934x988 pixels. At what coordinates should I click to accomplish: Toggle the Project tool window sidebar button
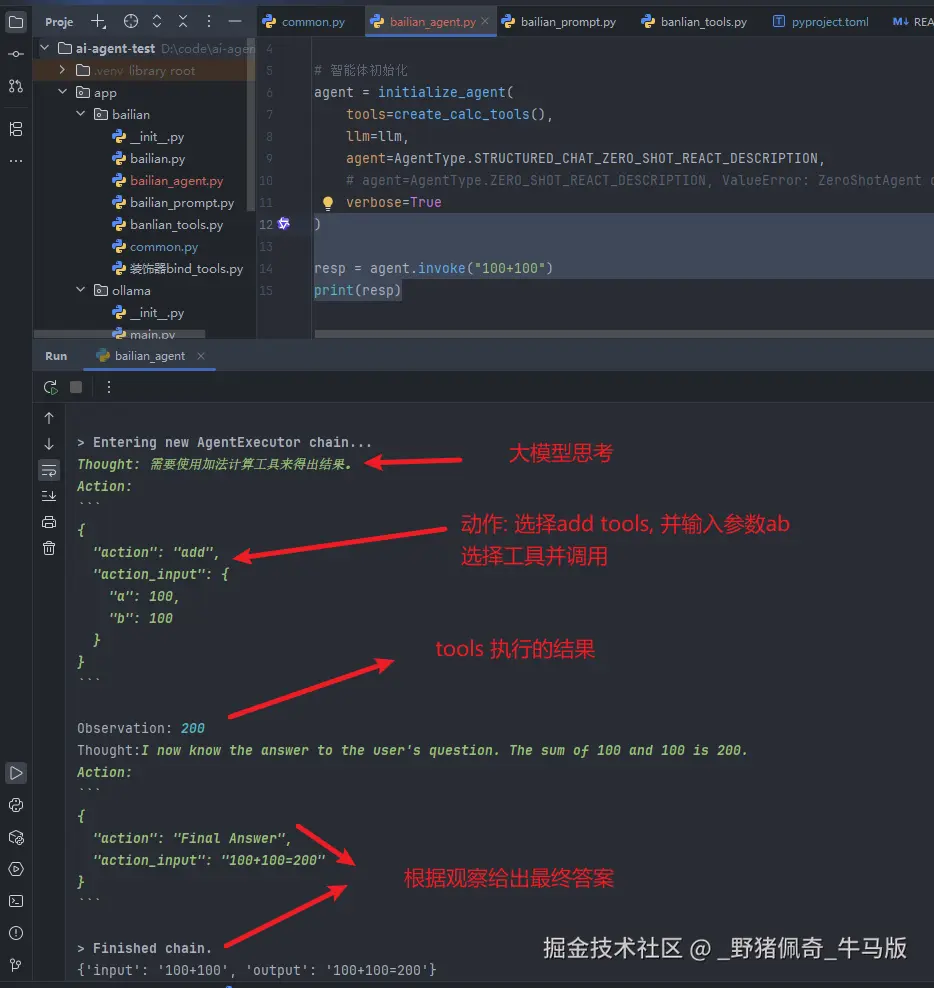16,21
